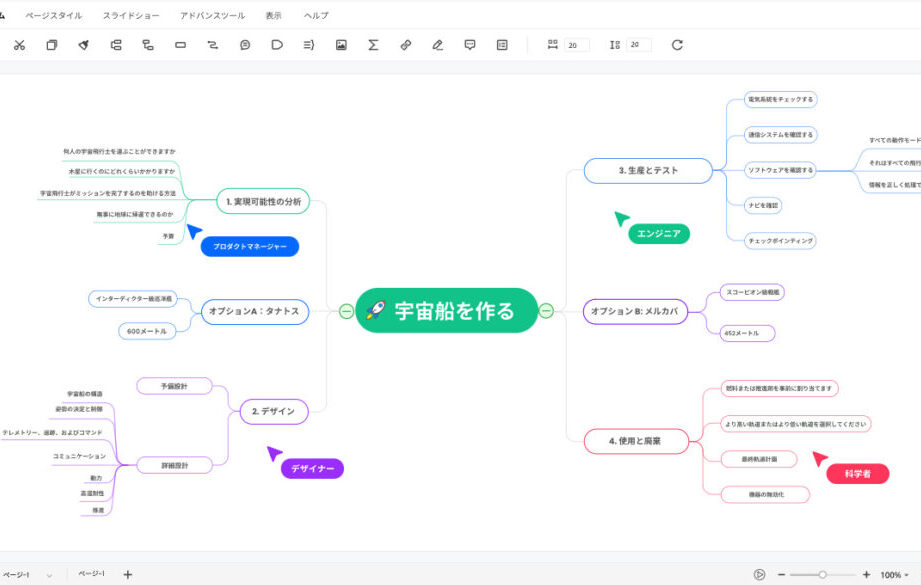The height and width of the screenshot is (585, 921).
Task: Set the horizontal spacing field value 20
Action: 576,45
